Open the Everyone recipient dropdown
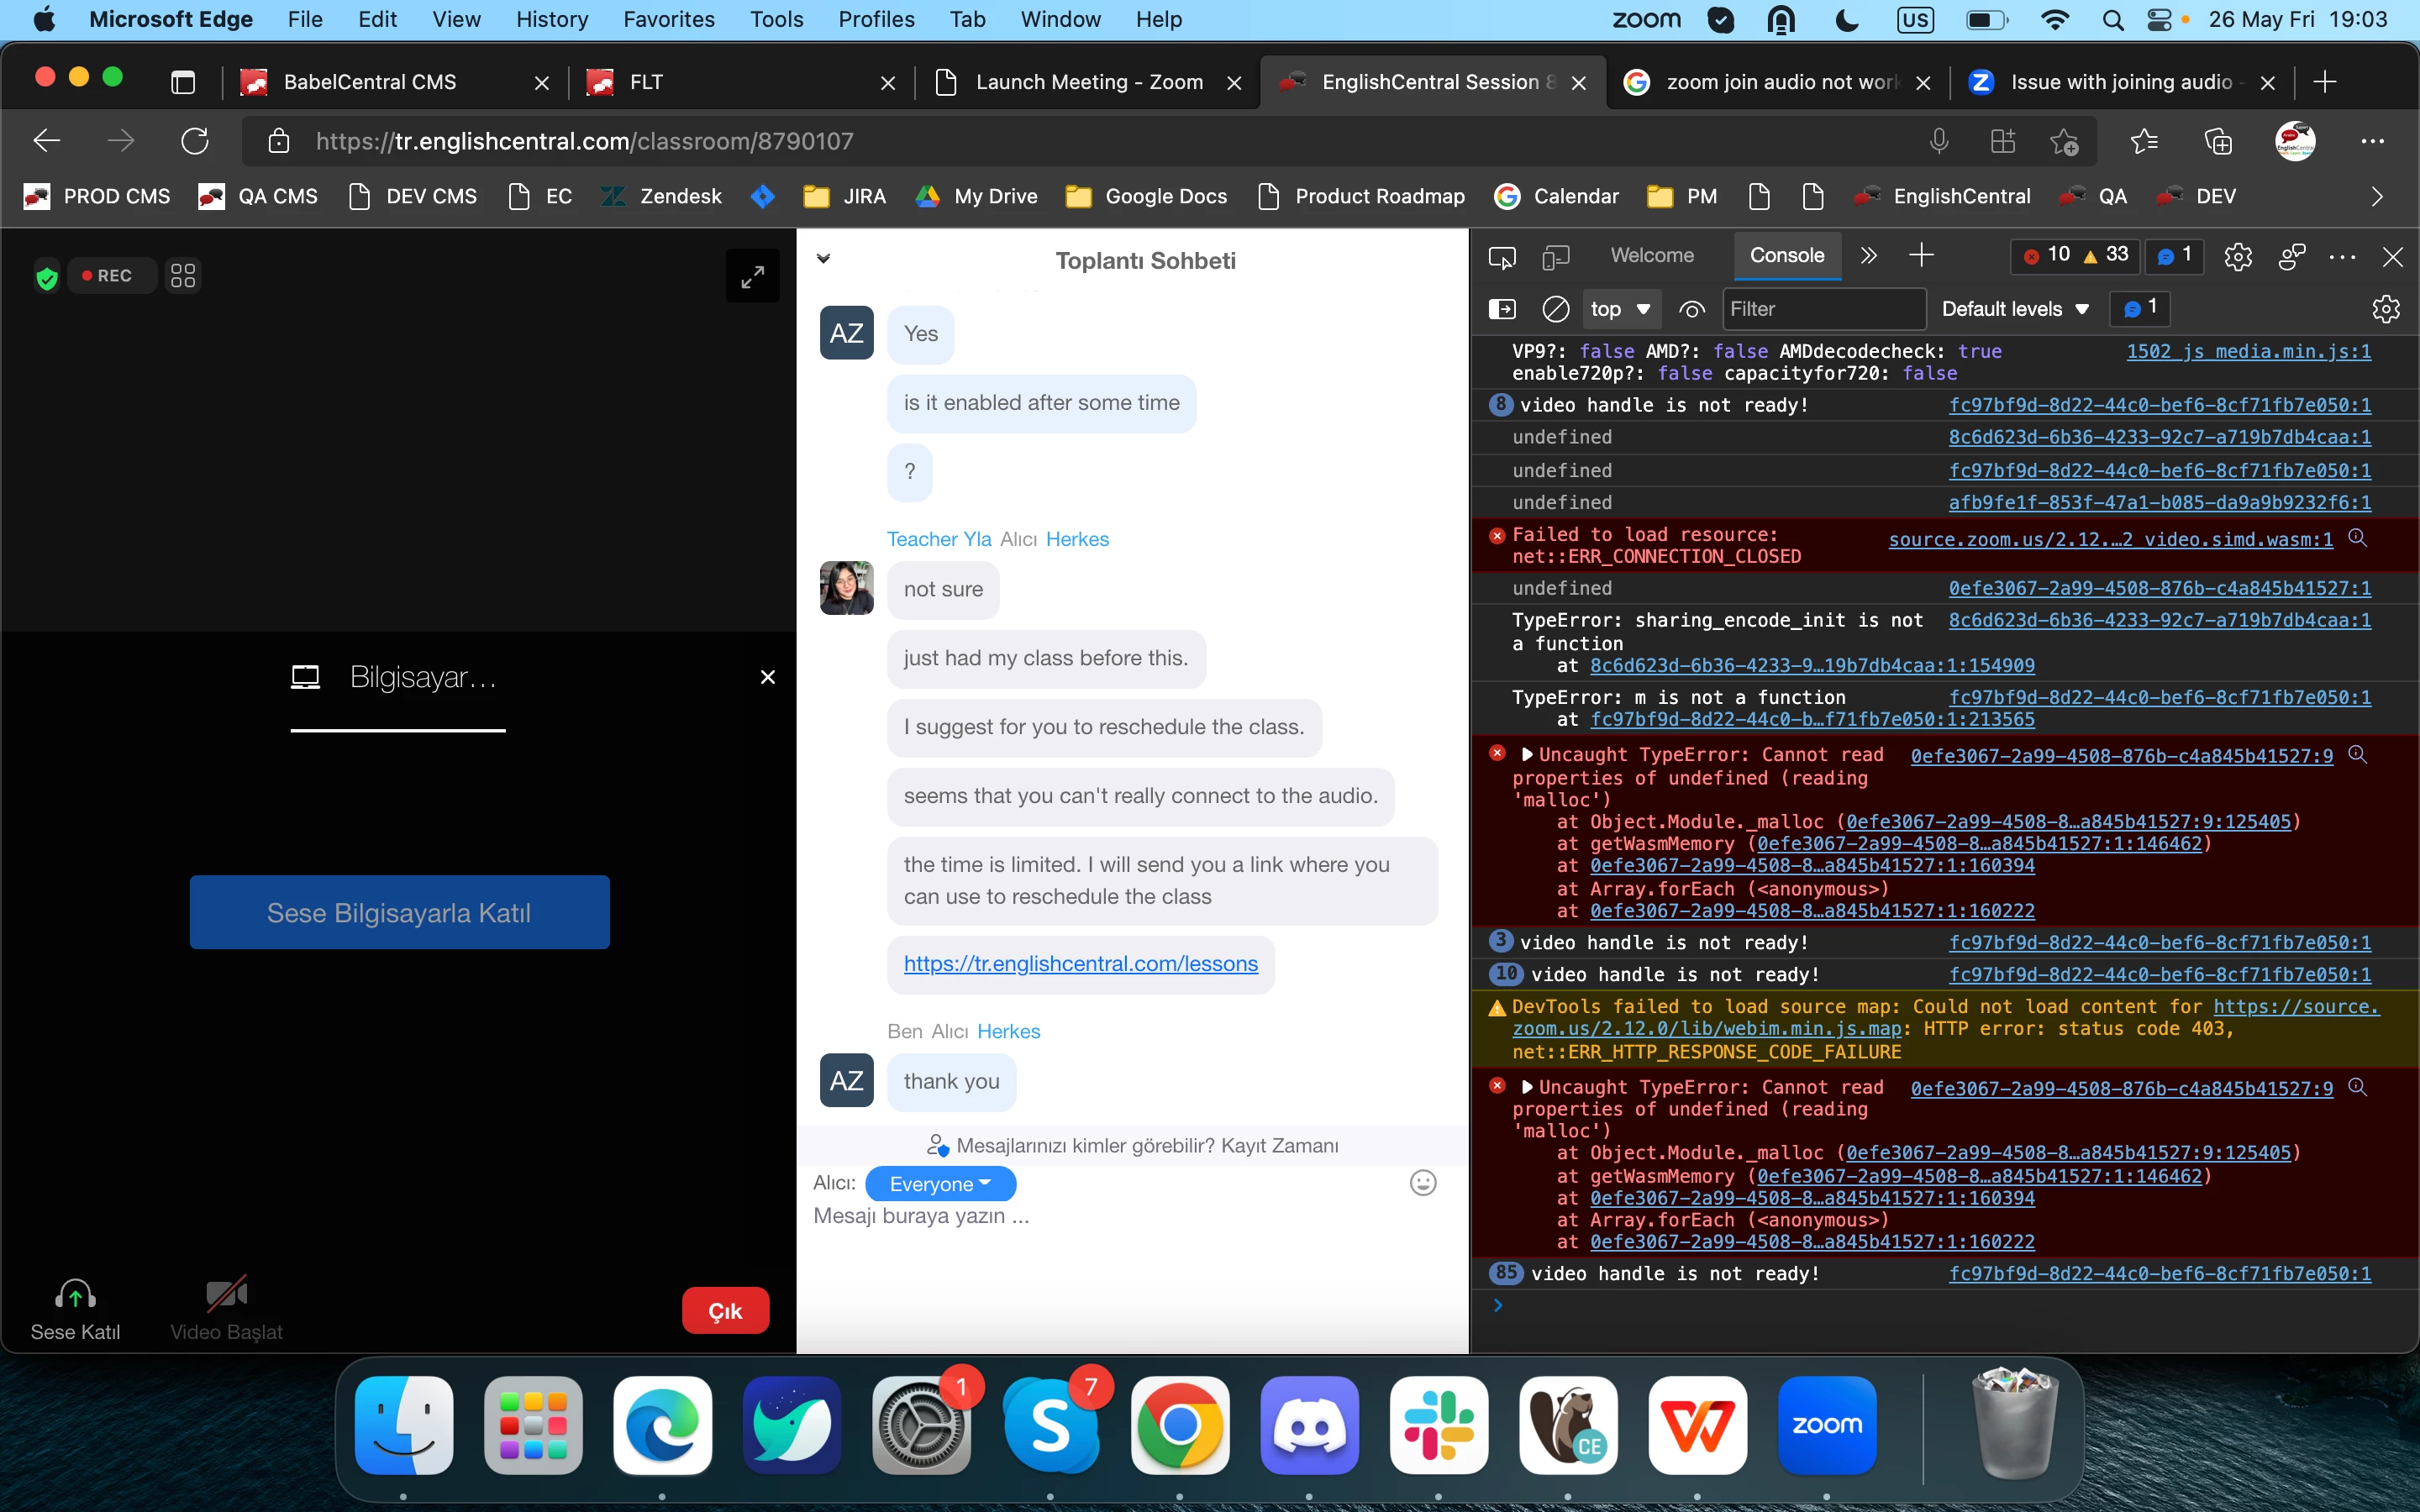The image size is (2420, 1512). coord(940,1184)
